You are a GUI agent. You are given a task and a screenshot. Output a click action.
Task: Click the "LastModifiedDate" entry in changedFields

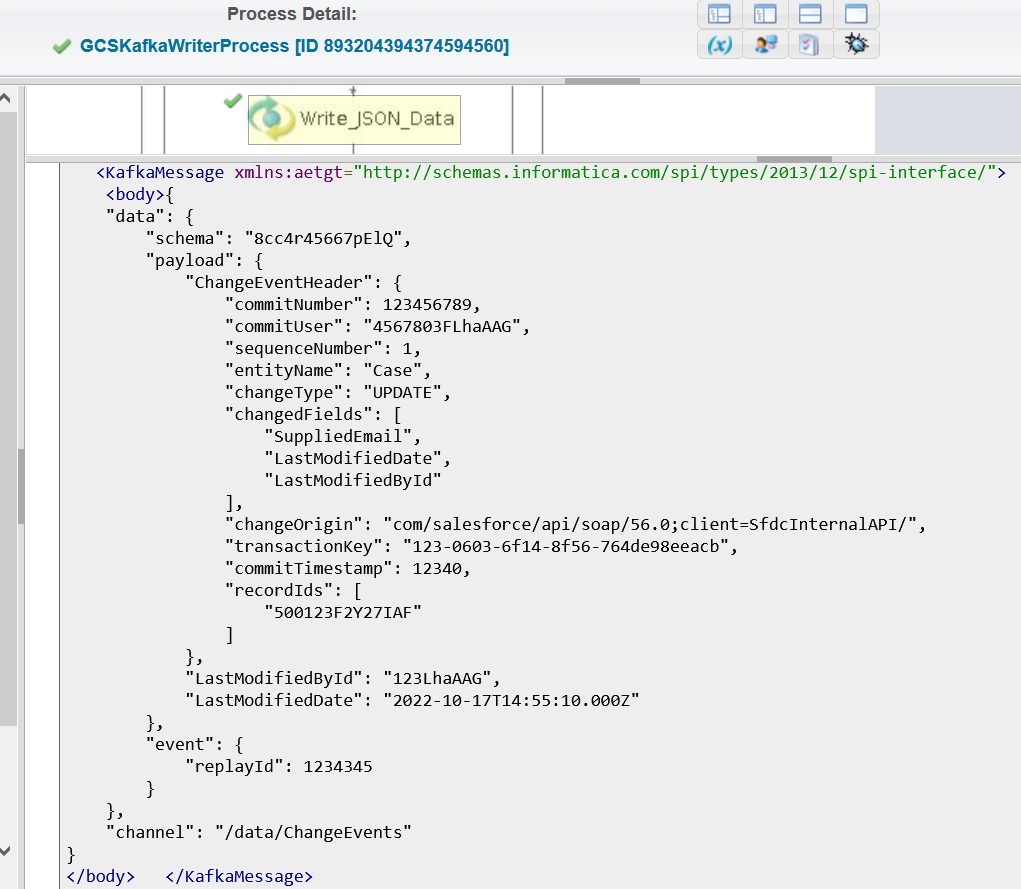click(353, 459)
